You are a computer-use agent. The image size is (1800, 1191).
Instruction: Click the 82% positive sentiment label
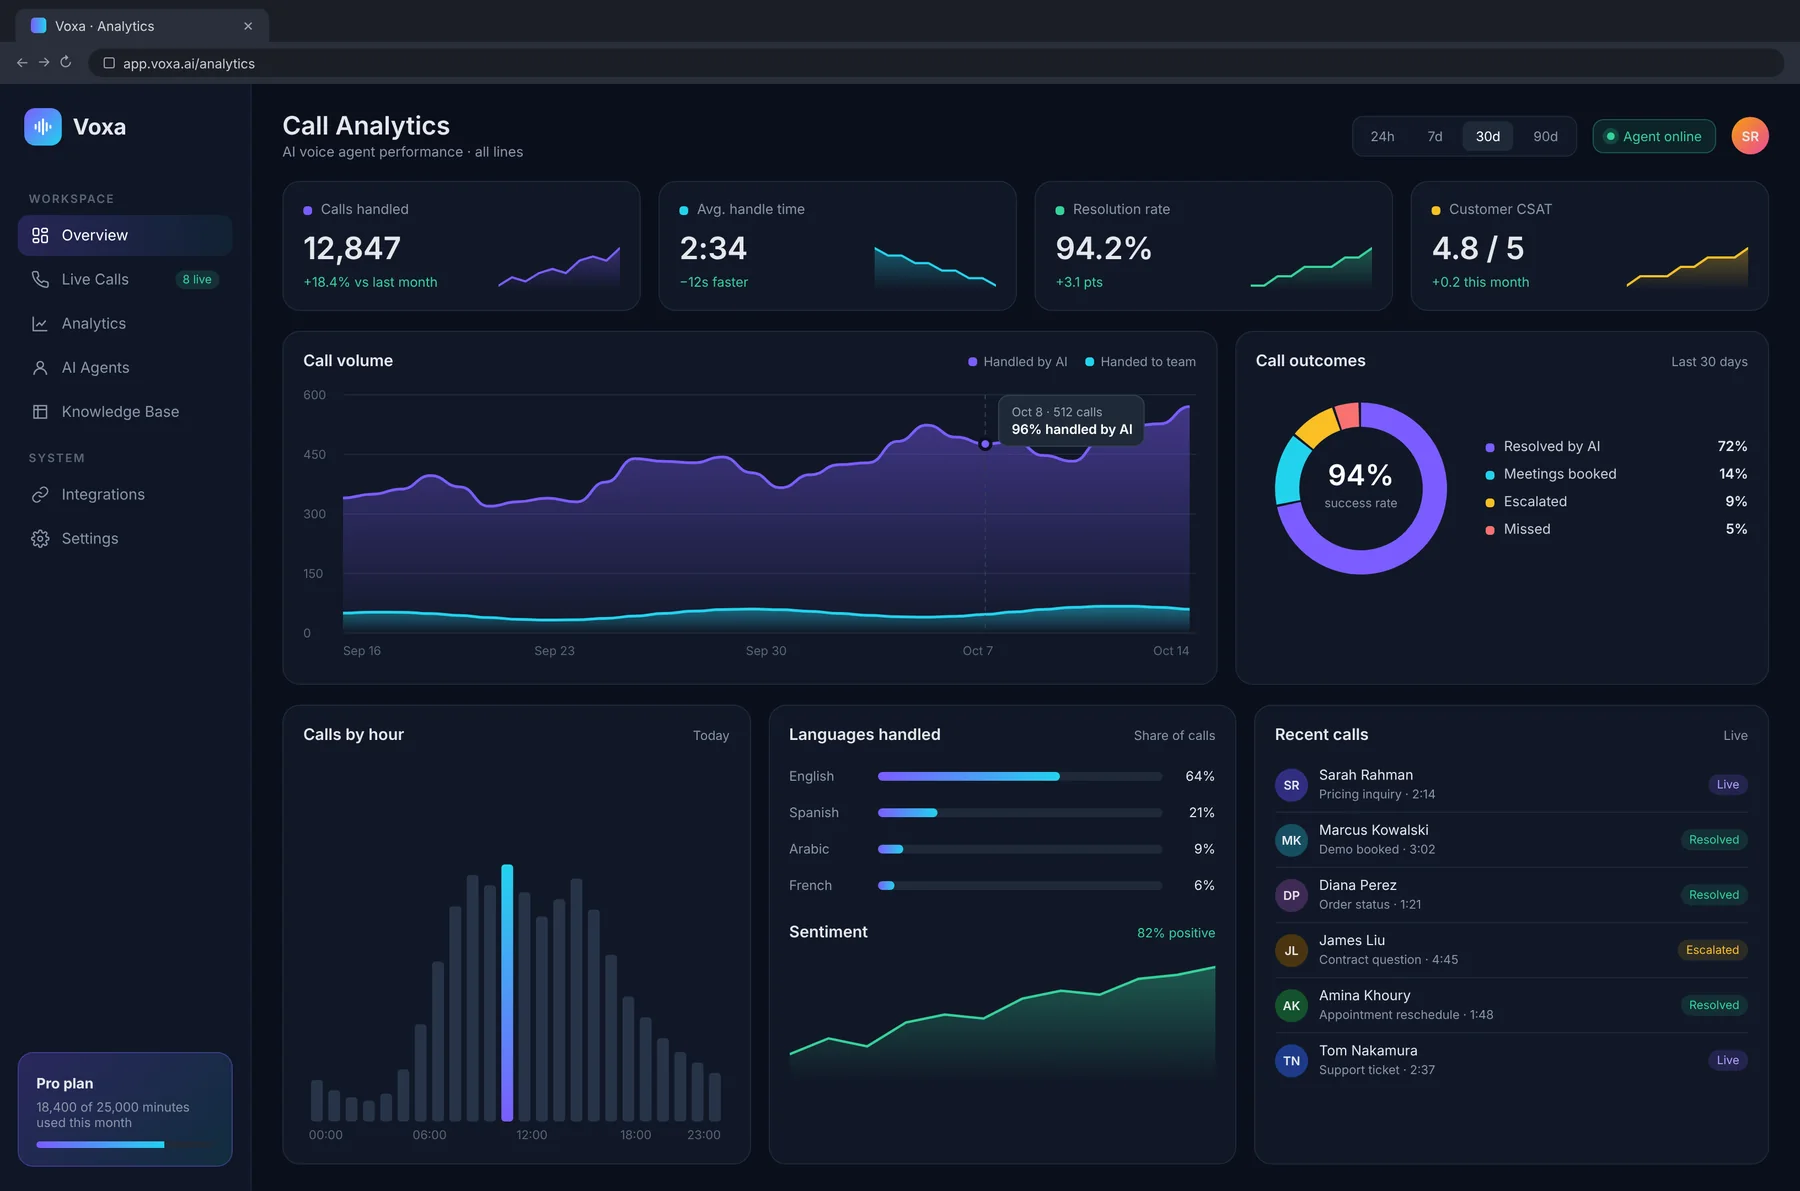(1176, 933)
